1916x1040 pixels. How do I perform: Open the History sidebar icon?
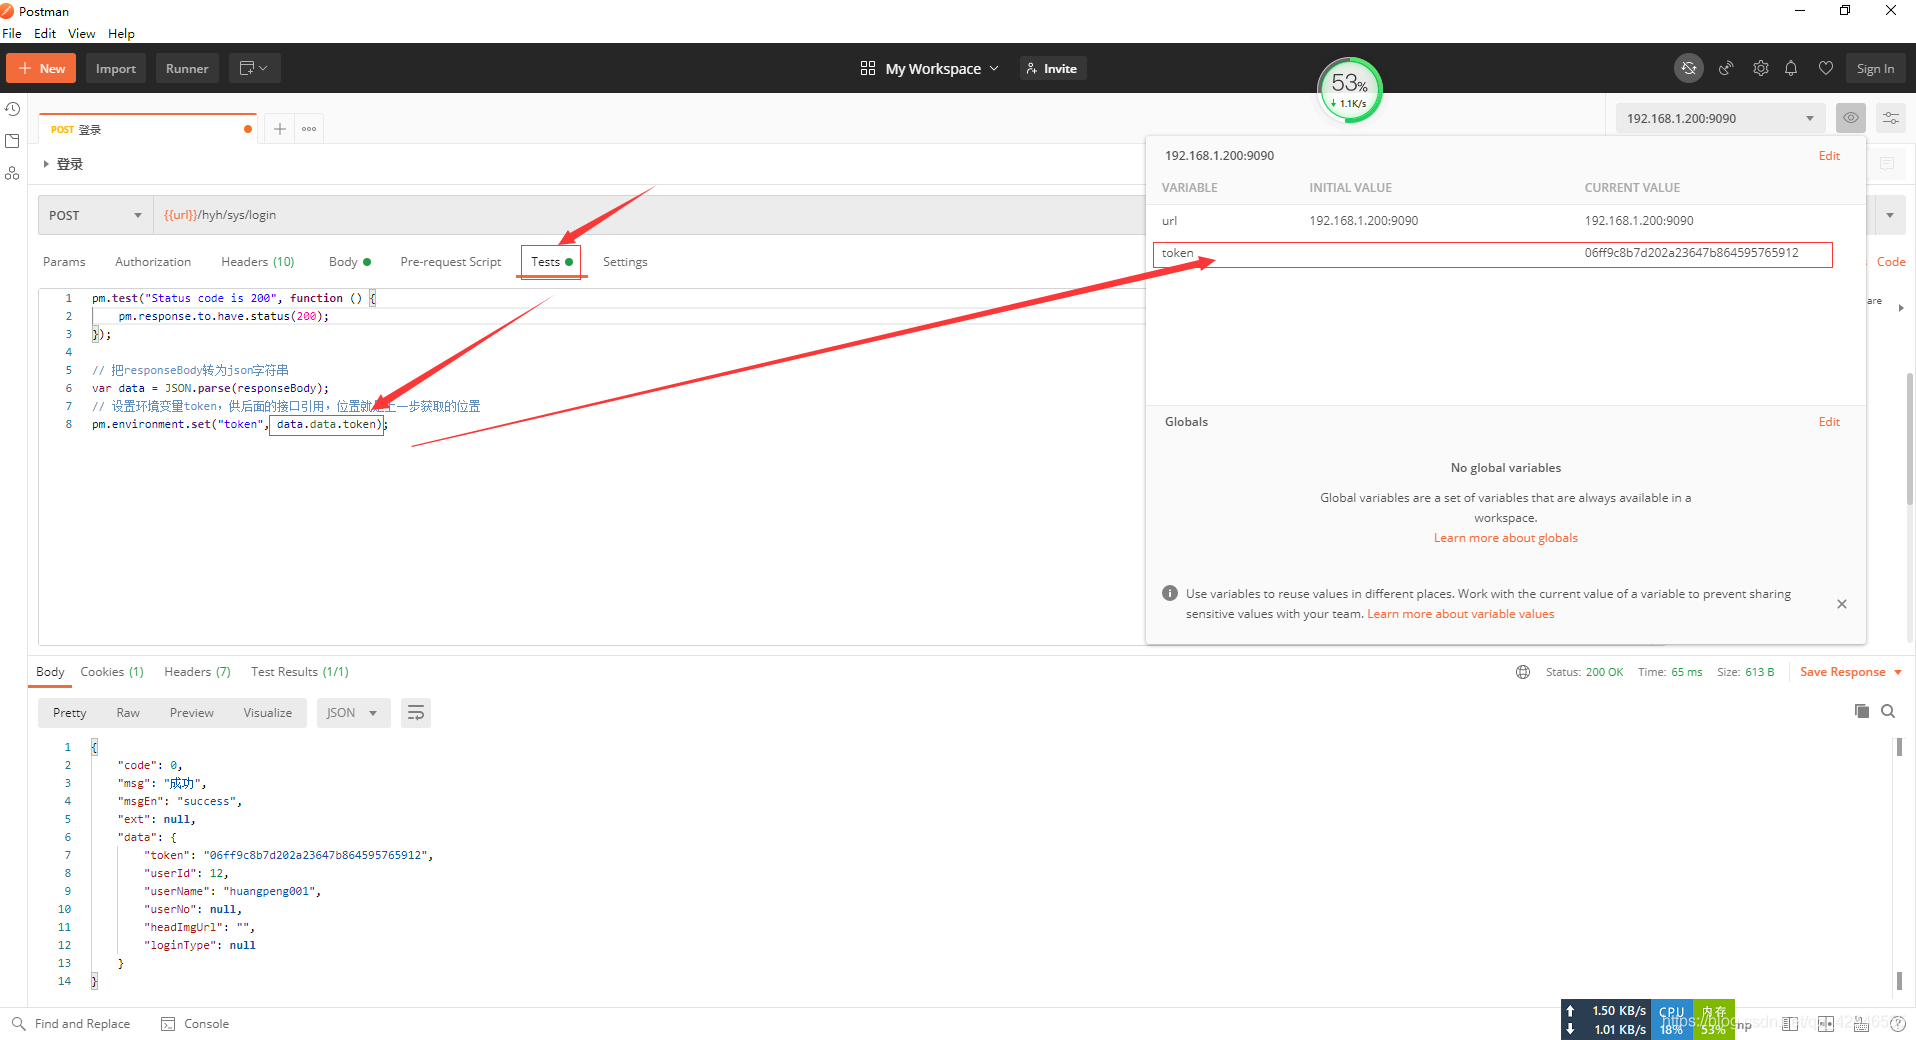coord(12,109)
